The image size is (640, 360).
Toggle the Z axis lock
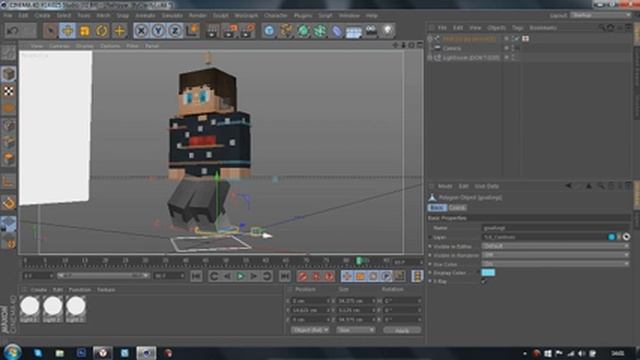click(175, 31)
